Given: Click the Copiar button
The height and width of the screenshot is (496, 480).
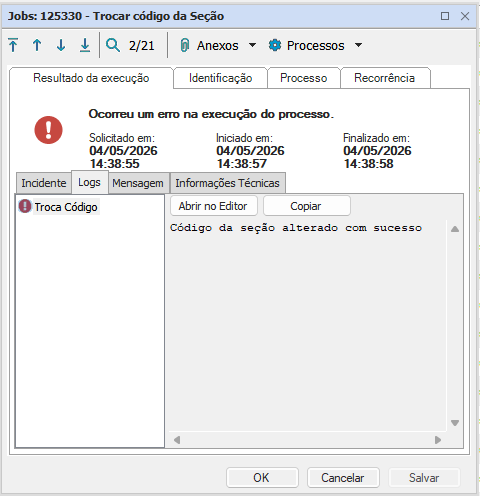Looking at the screenshot, I should point(306,206).
